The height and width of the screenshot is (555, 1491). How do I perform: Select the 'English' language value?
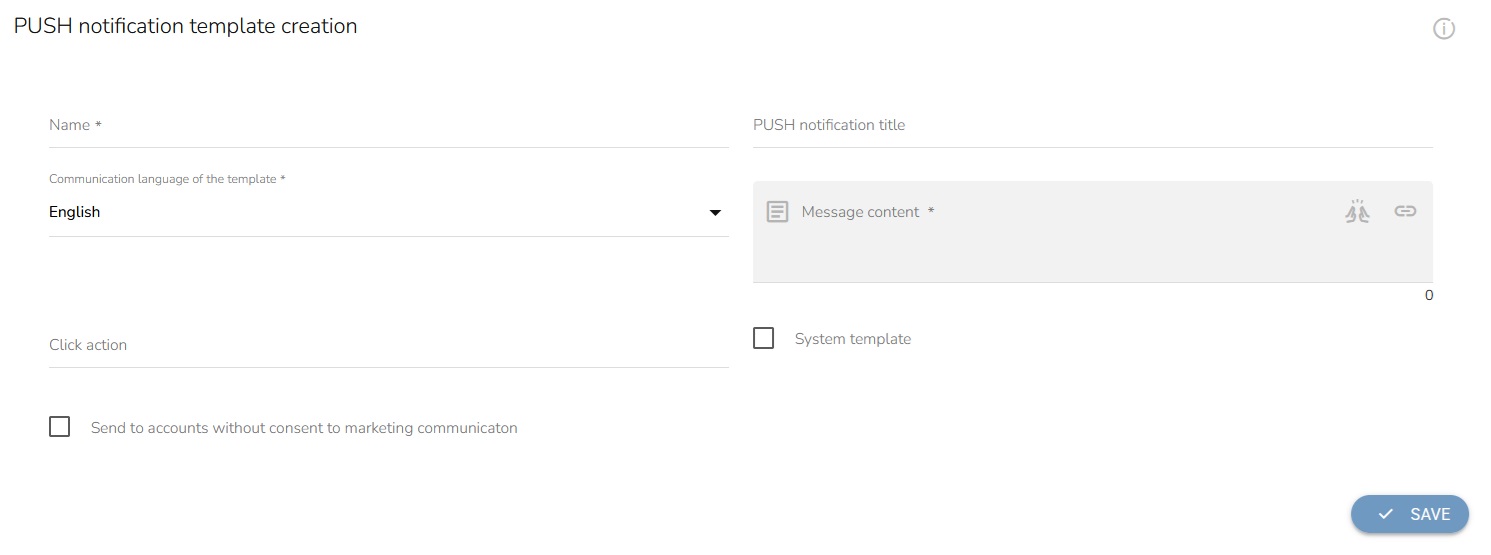75,212
